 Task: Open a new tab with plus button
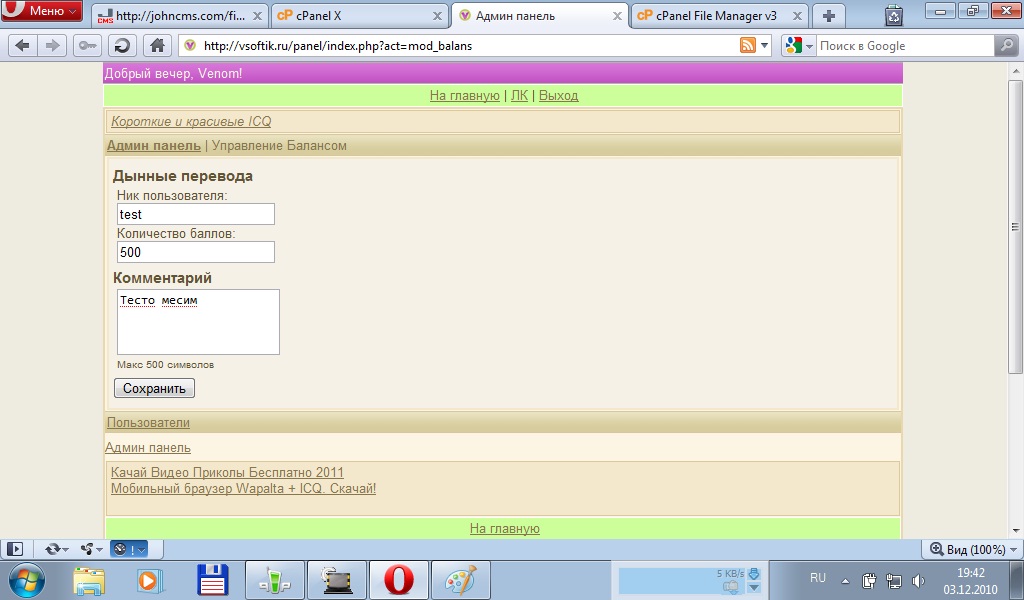click(829, 16)
